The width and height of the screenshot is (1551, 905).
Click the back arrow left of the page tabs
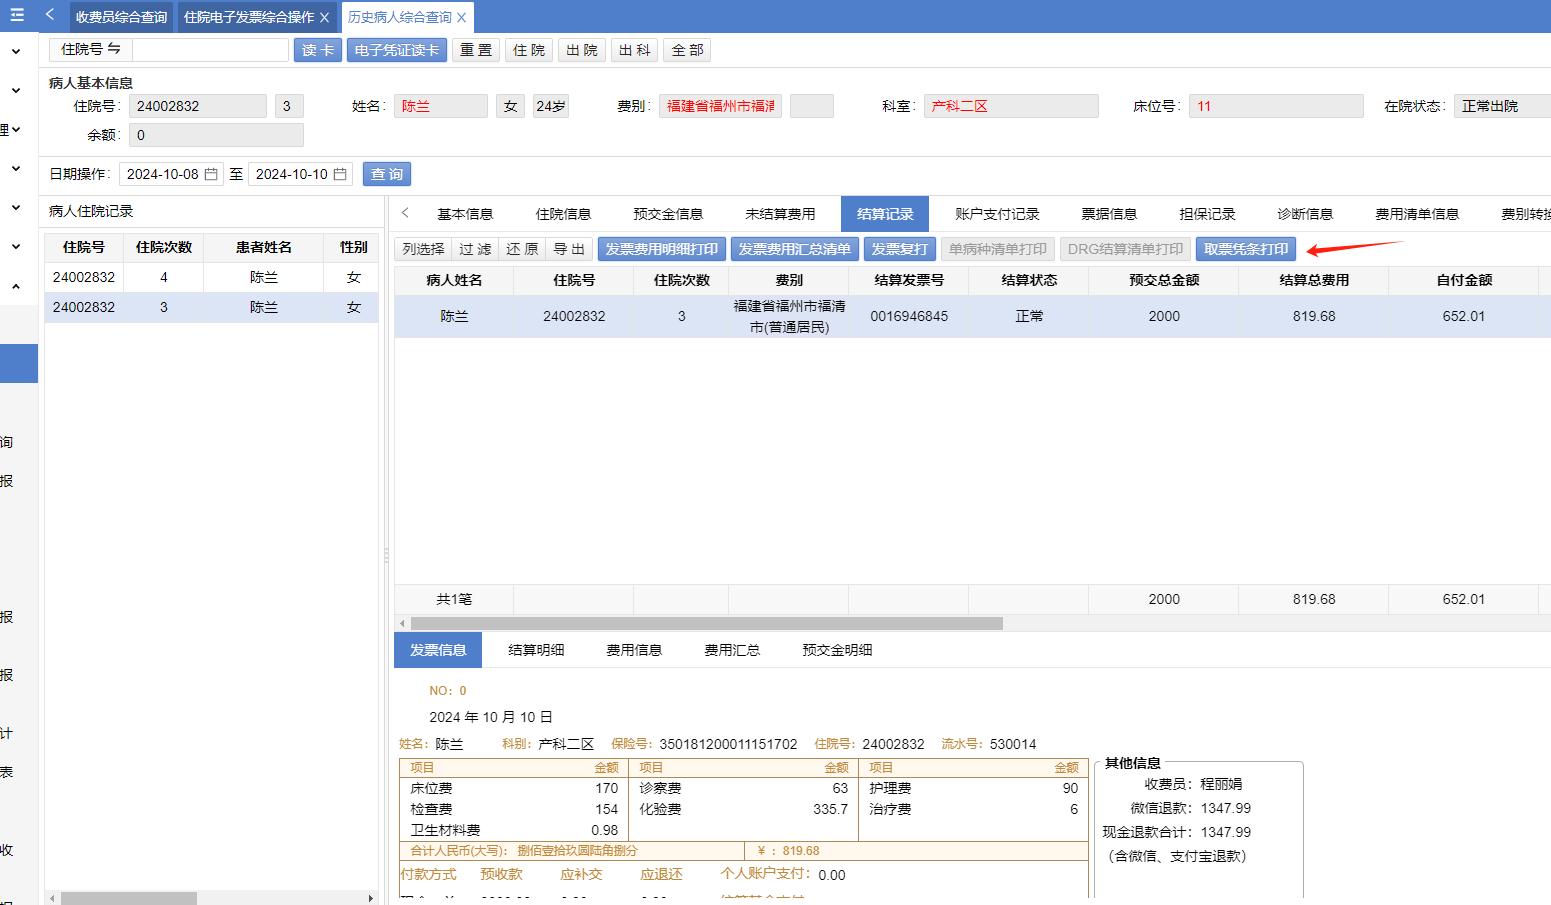(x=50, y=15)
